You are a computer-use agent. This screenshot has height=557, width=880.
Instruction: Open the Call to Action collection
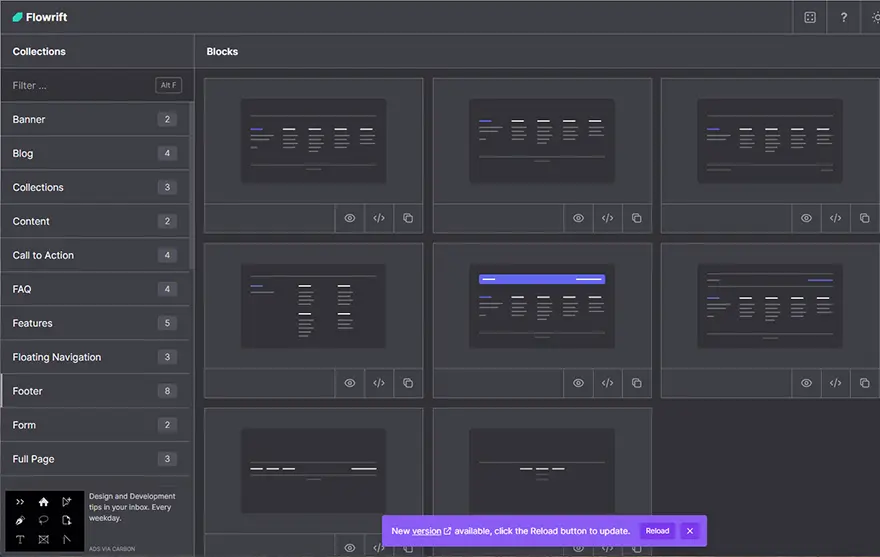pos(95,255)
